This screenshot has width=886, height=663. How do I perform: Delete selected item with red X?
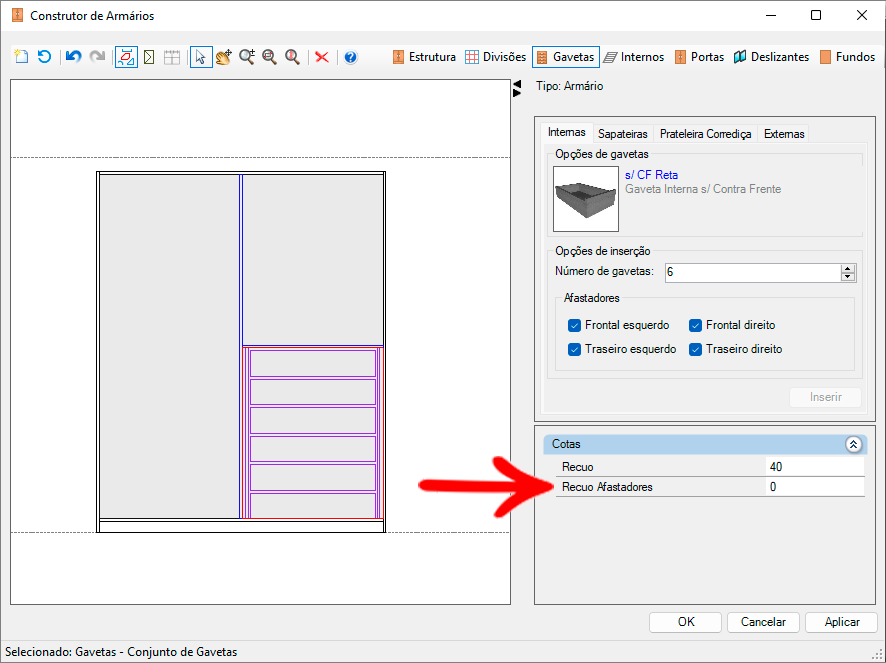tap(322, 57)
